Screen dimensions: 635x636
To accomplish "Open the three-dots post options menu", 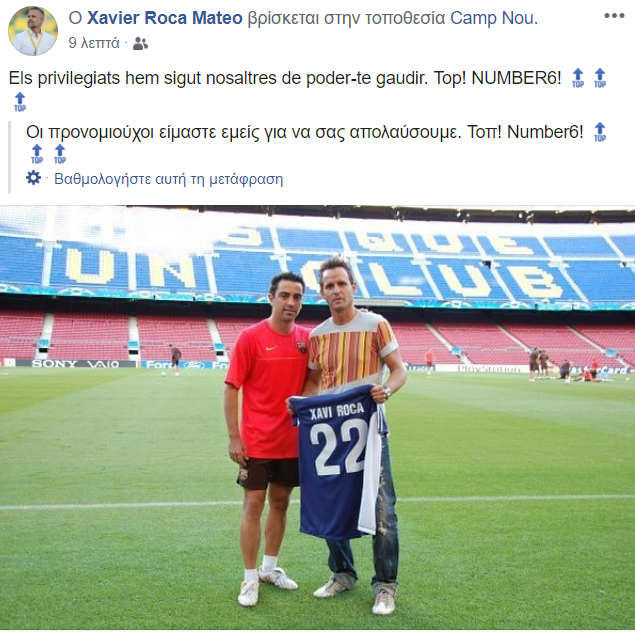I will (x=614, y=16).
